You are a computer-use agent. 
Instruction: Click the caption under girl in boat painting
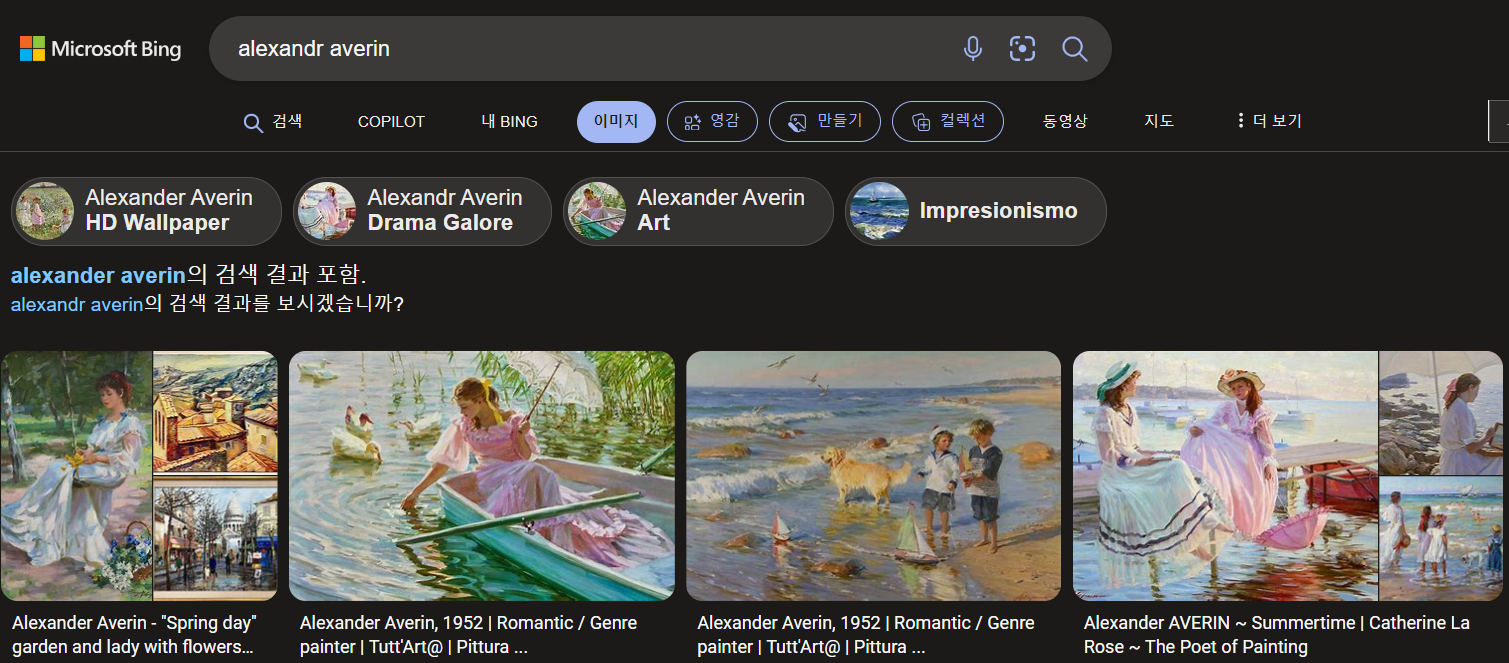(x=468, y=634)
